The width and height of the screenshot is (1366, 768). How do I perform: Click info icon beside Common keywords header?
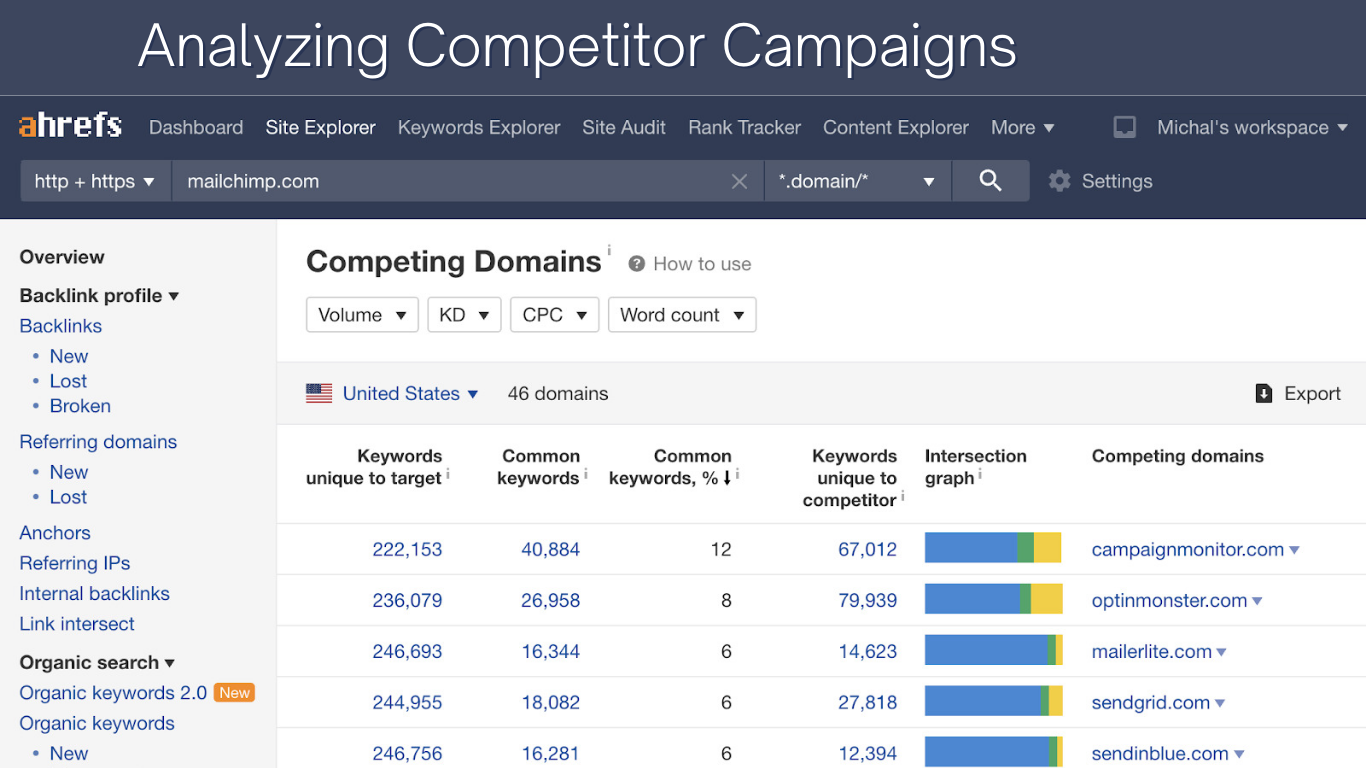click(585, 474)
